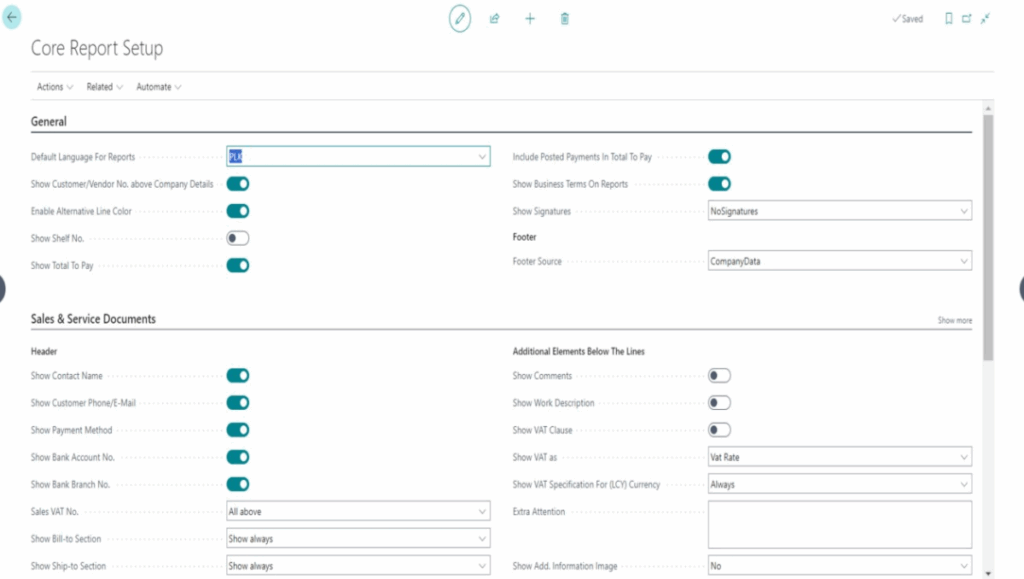Open the Show Signatures dropdown

pyautogui.click(x=839, y=211)
